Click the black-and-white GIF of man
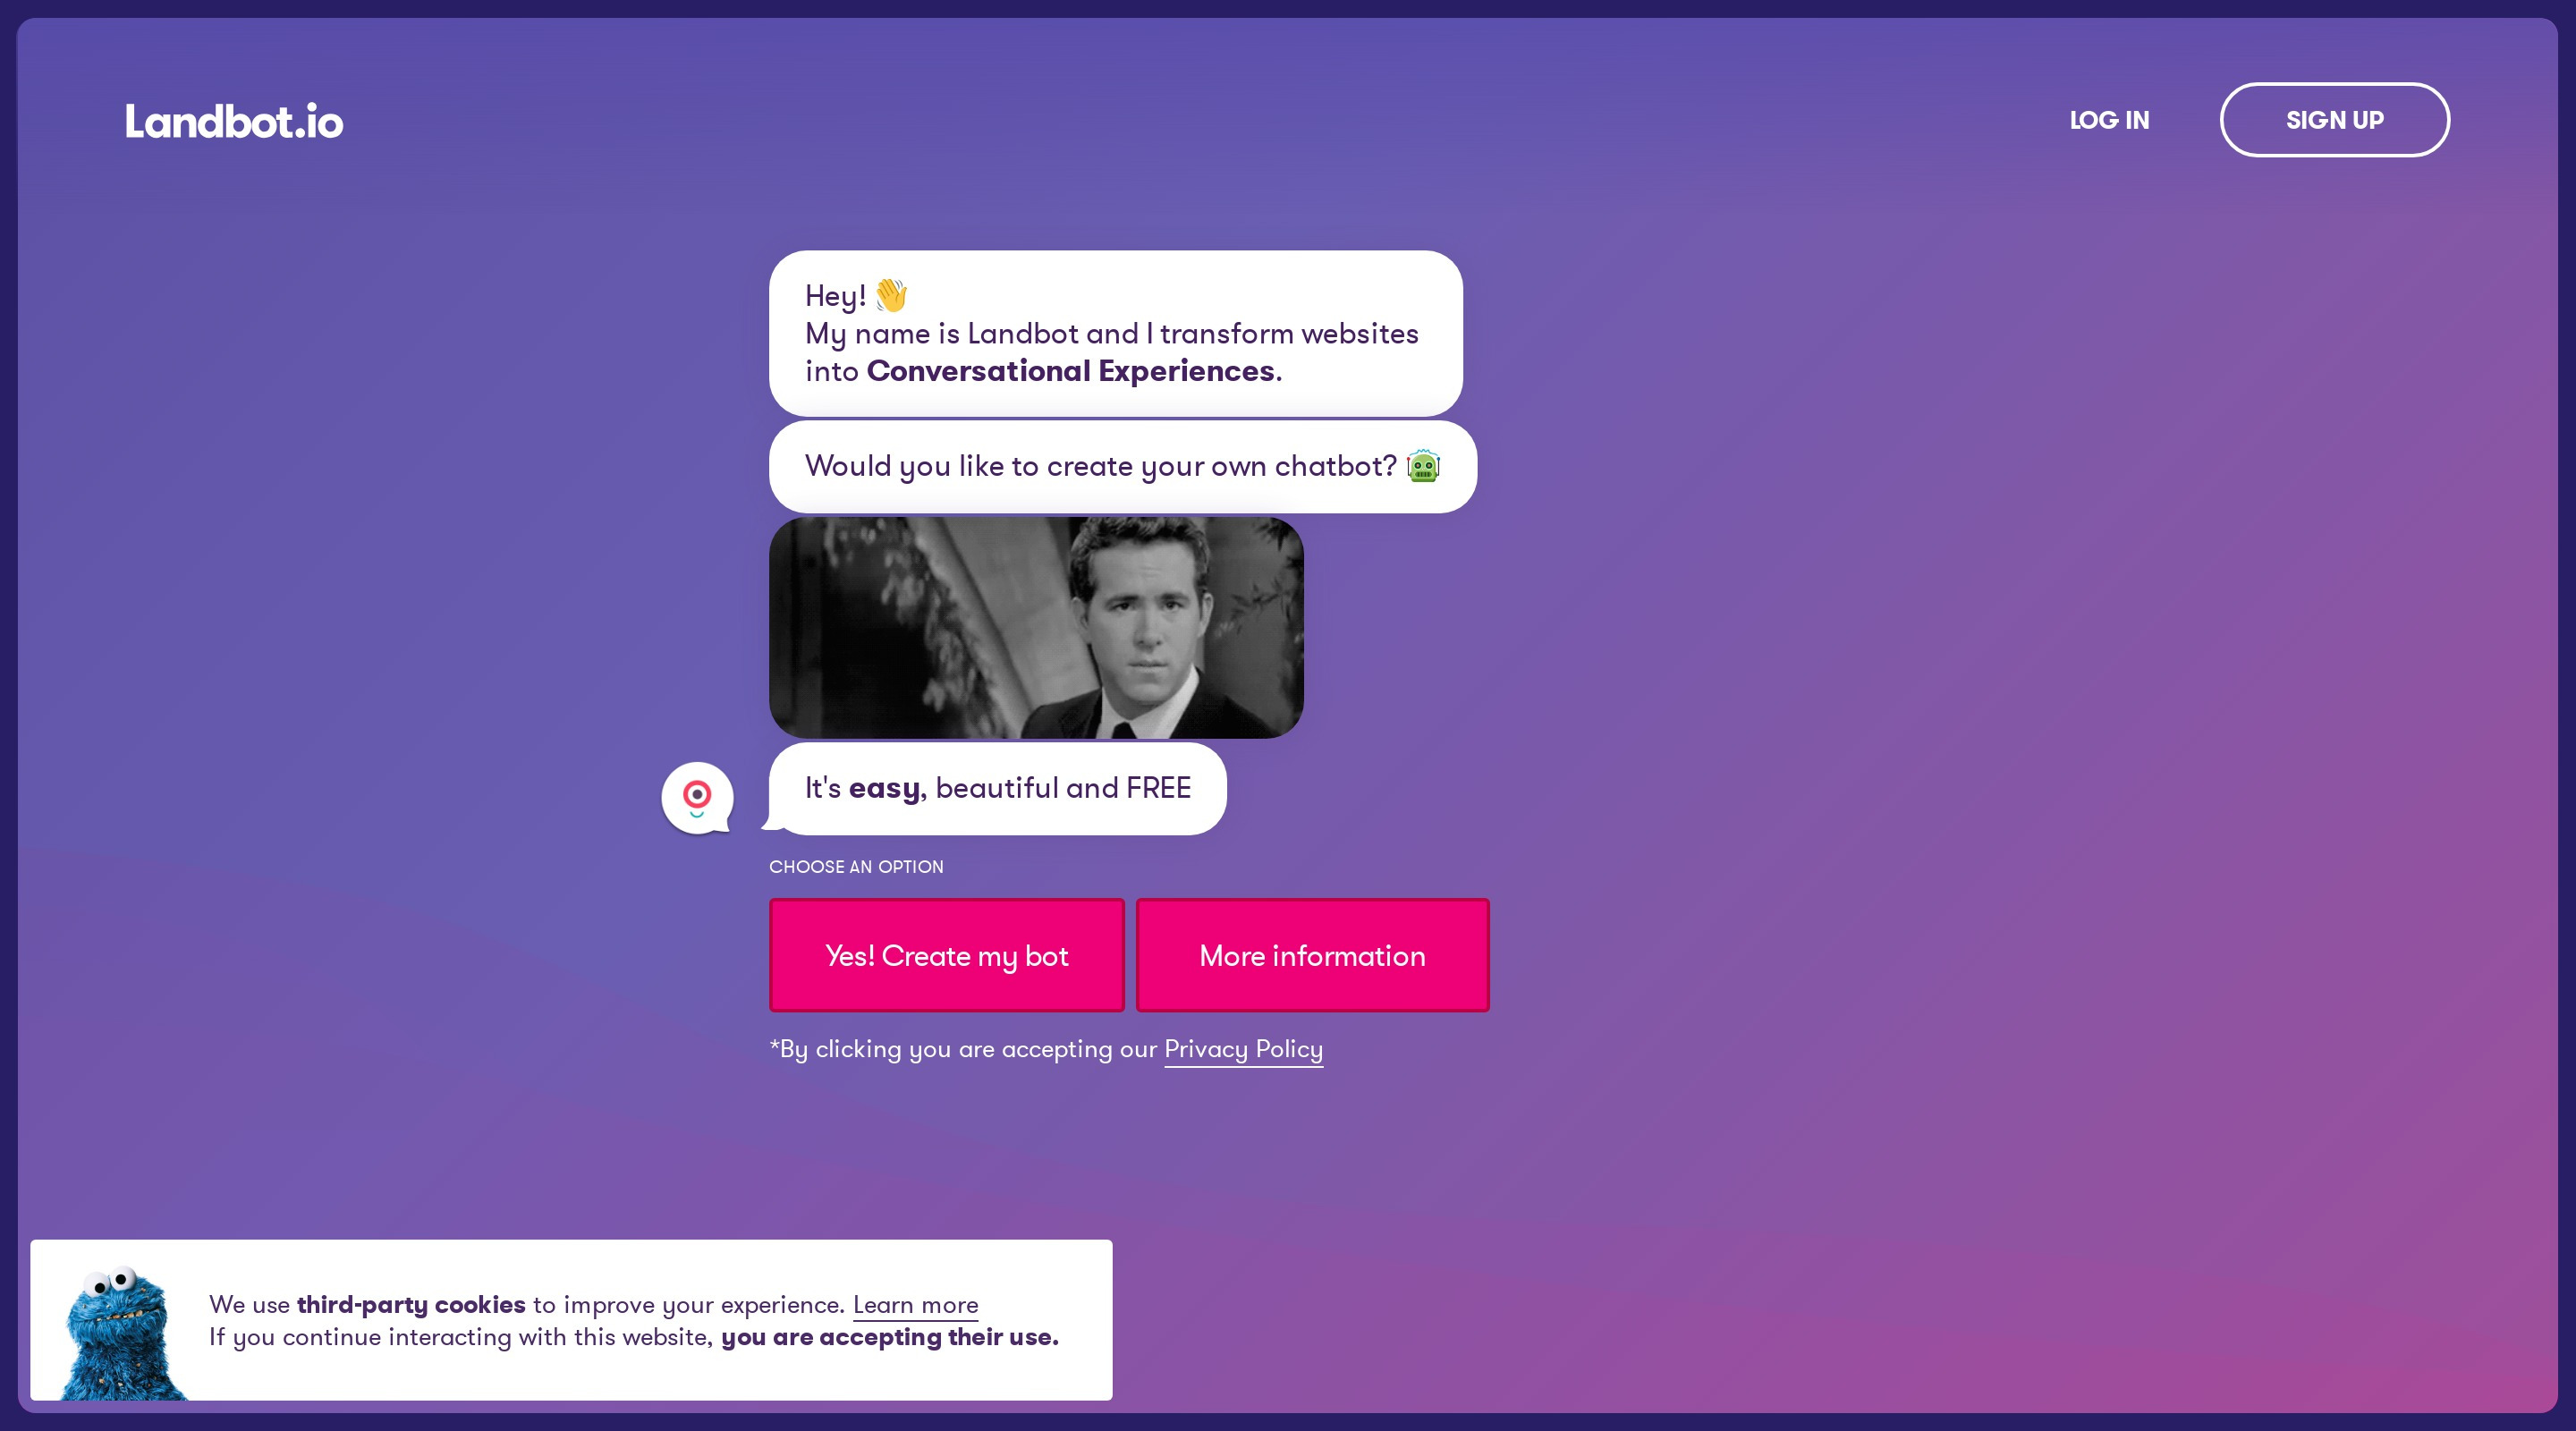 pos(1036,628)
